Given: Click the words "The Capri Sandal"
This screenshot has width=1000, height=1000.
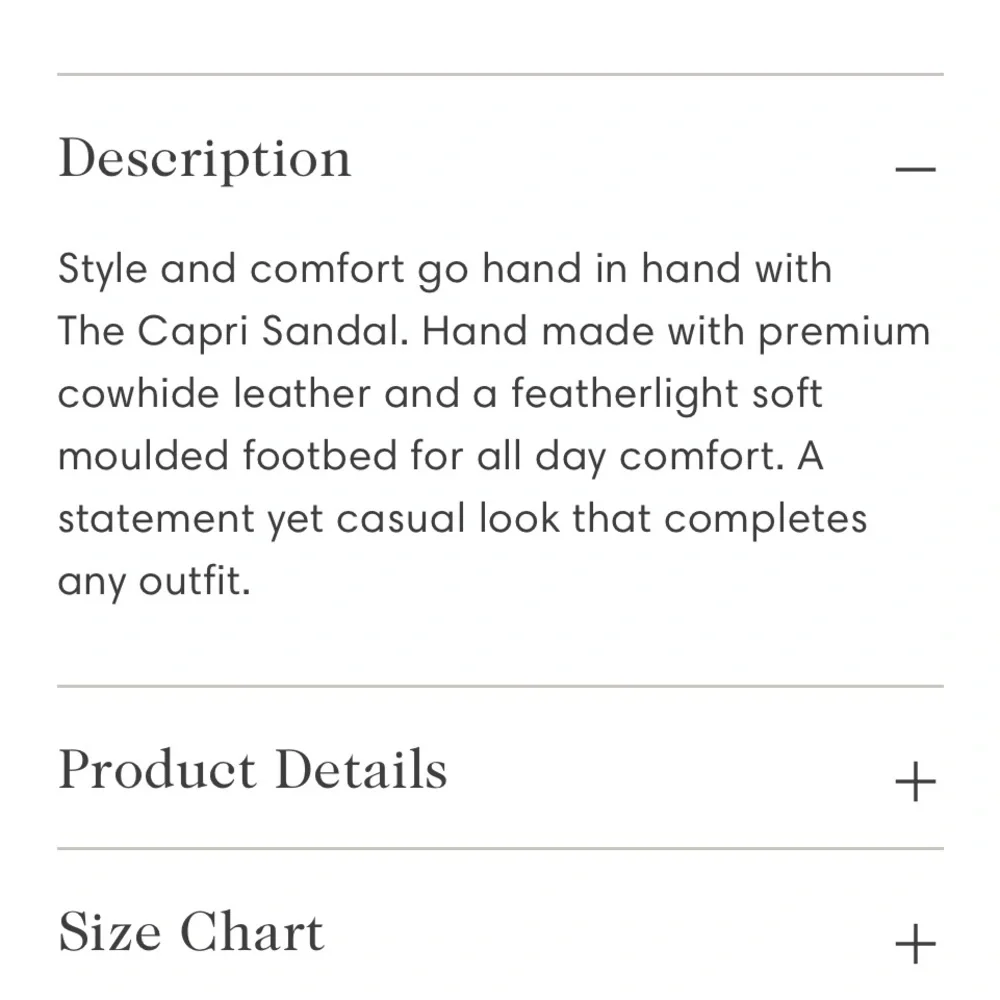Looking at the screenshot, I should coord(232,332).
